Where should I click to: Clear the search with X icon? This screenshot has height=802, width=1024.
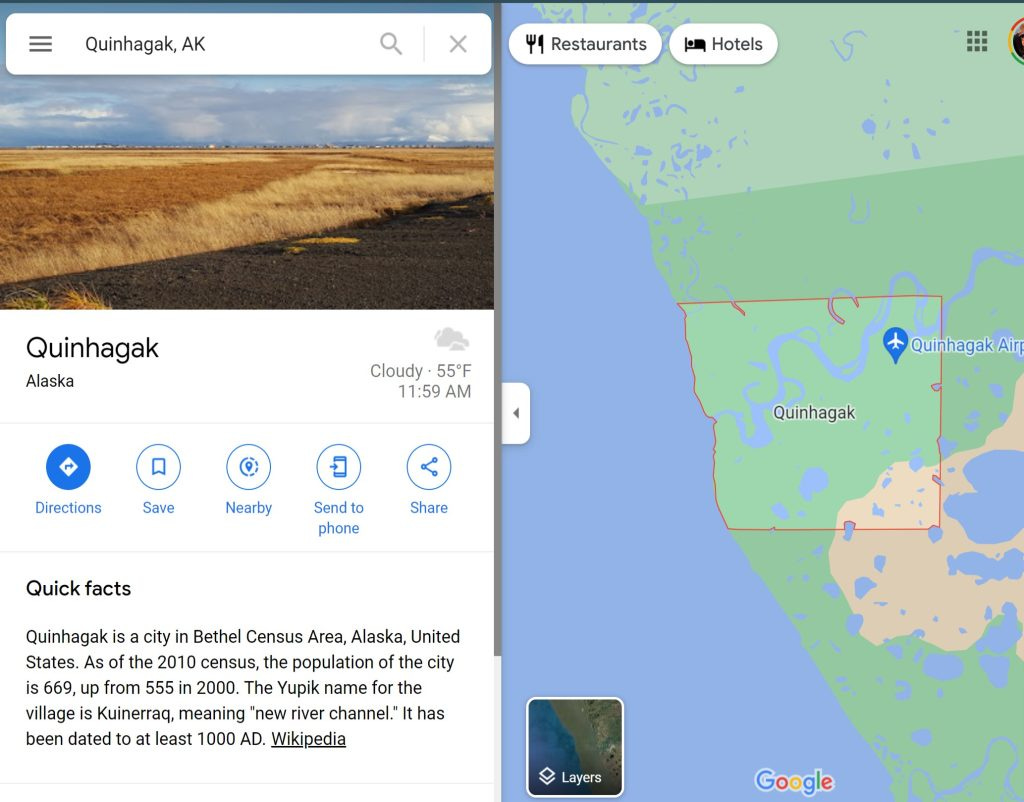click(458, 44)
